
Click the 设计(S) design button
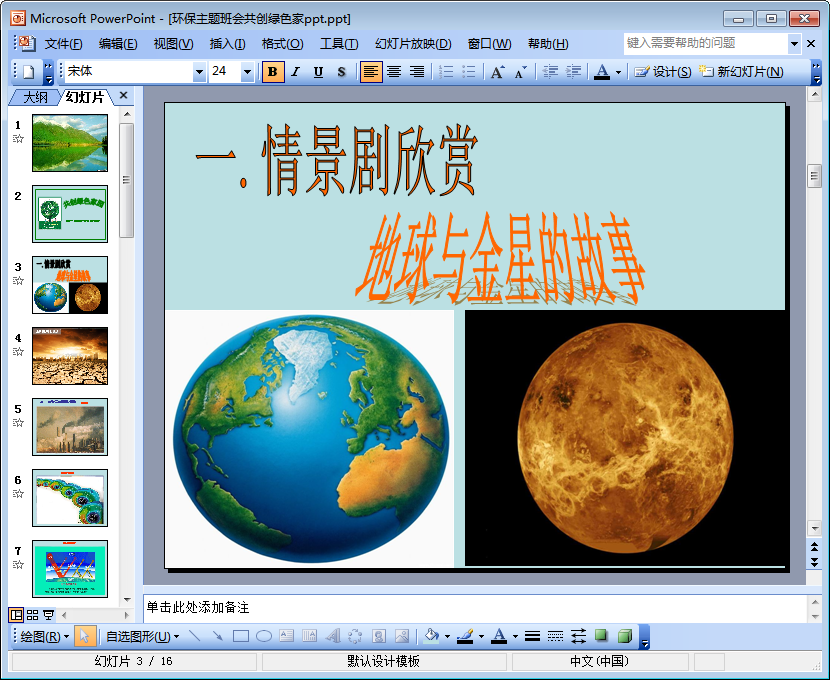point(663,72)
